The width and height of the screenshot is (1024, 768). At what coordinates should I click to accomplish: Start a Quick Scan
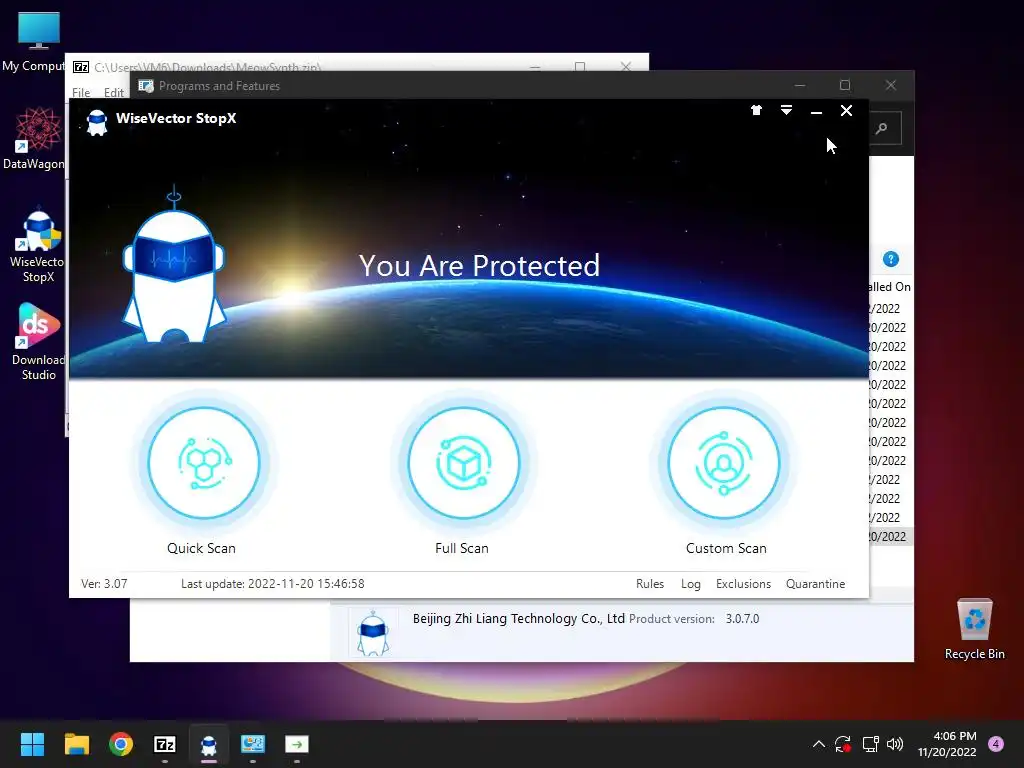(203, 463)
